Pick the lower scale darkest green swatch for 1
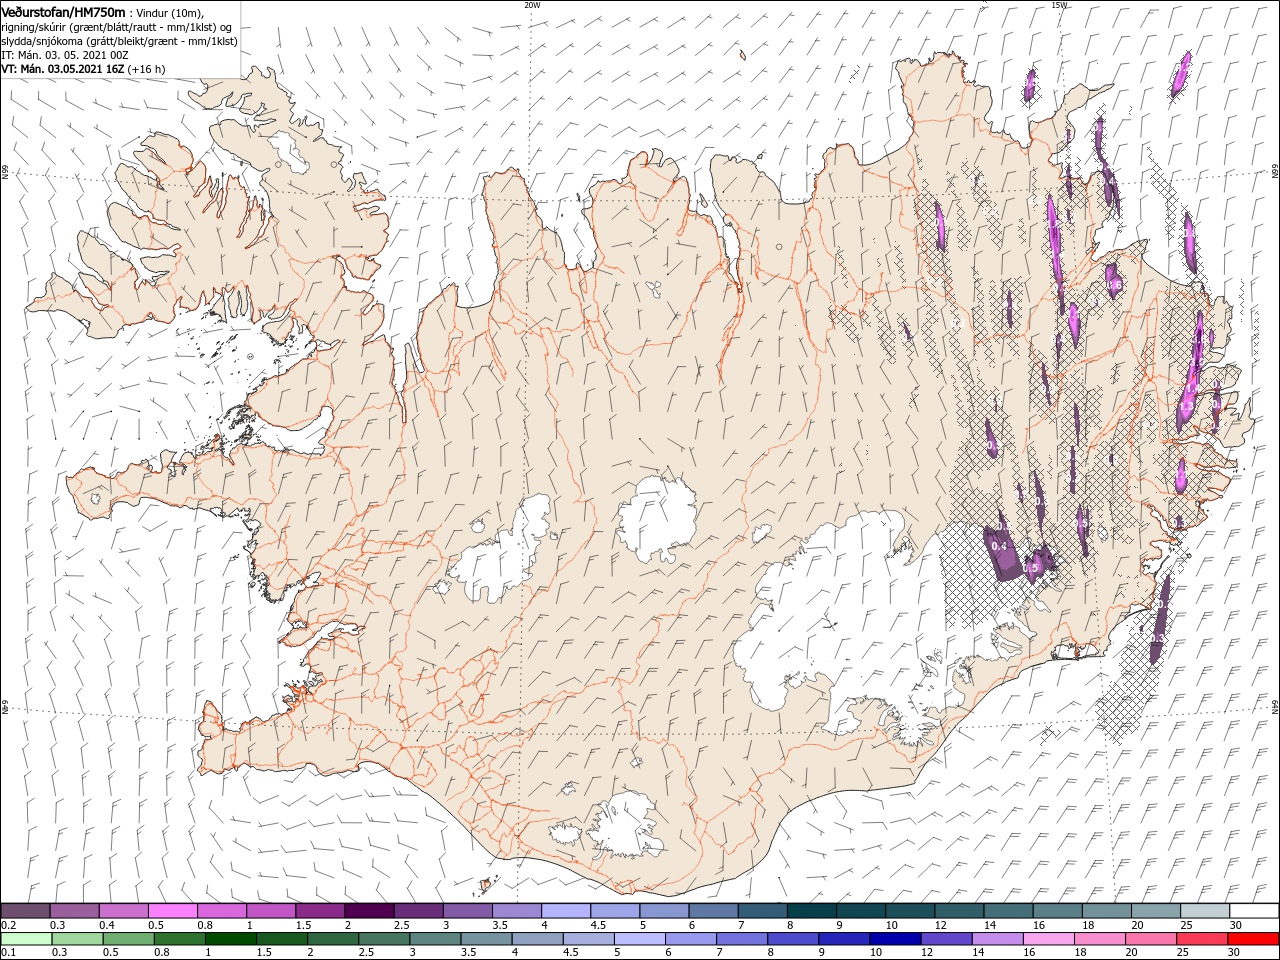 tap(230, 939)
